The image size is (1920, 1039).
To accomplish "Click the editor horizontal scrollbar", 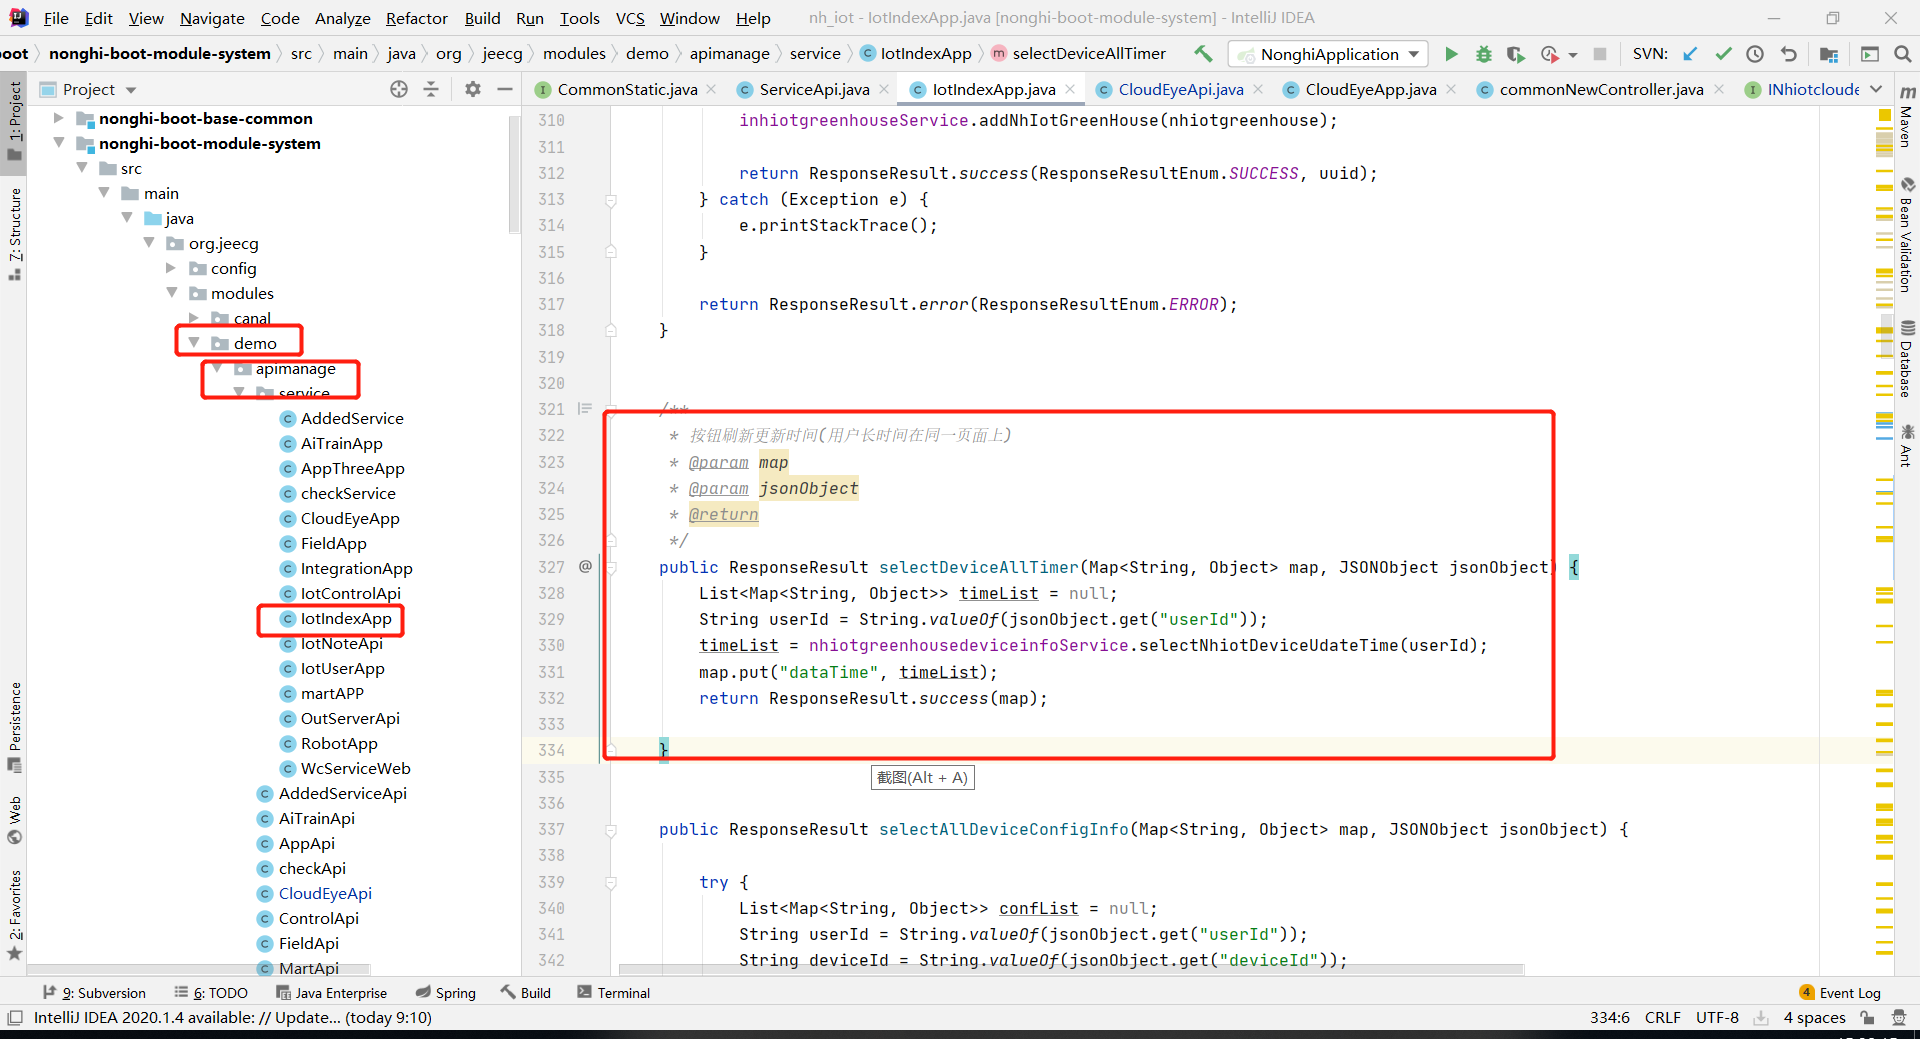I will [x=1071, y=968].
